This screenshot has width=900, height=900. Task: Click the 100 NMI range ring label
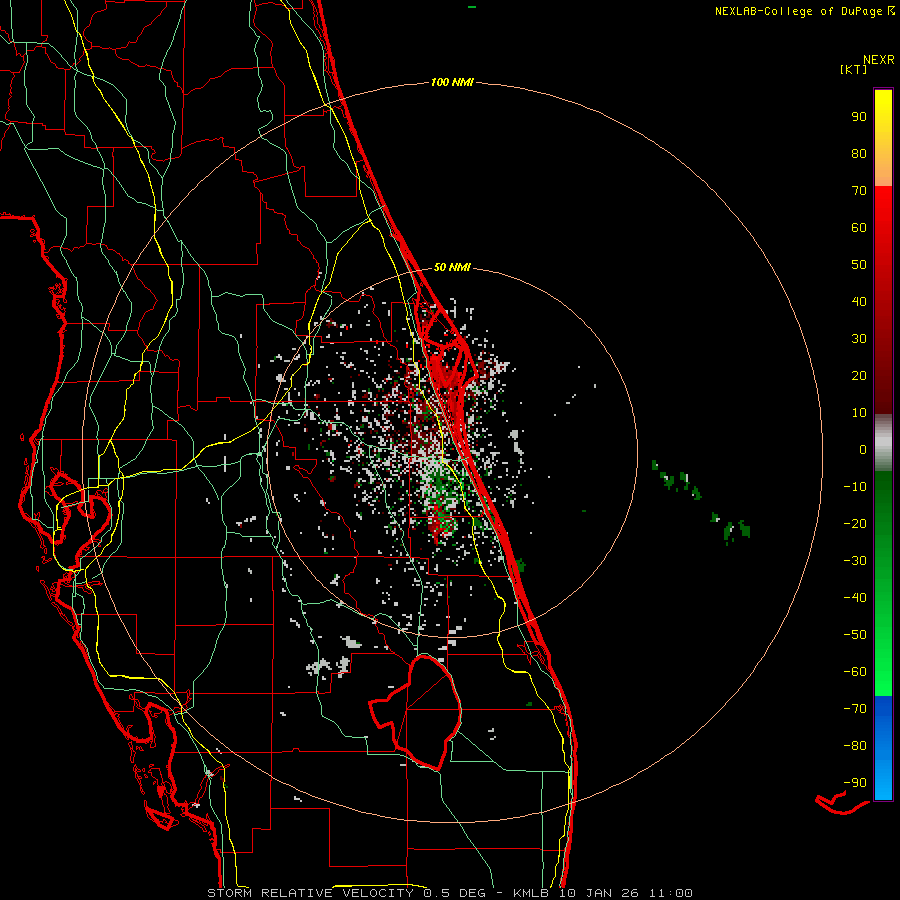click(x=452, y=83)
